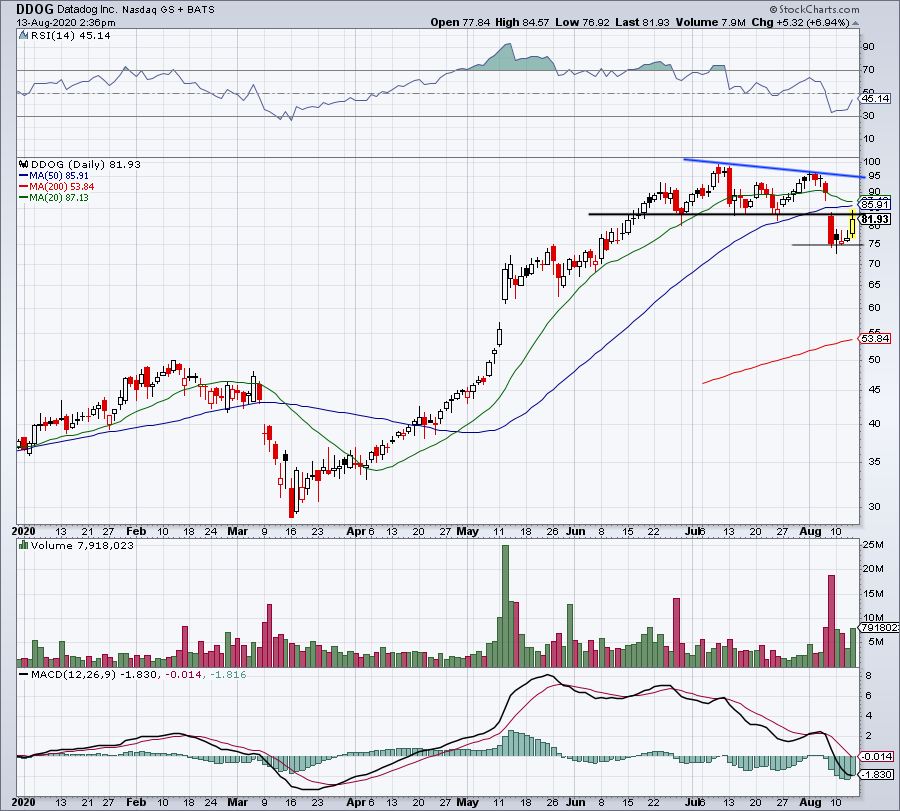900x811 pixels.
Task: Click the May label on price chart axis
Action: tap(467, 531)
